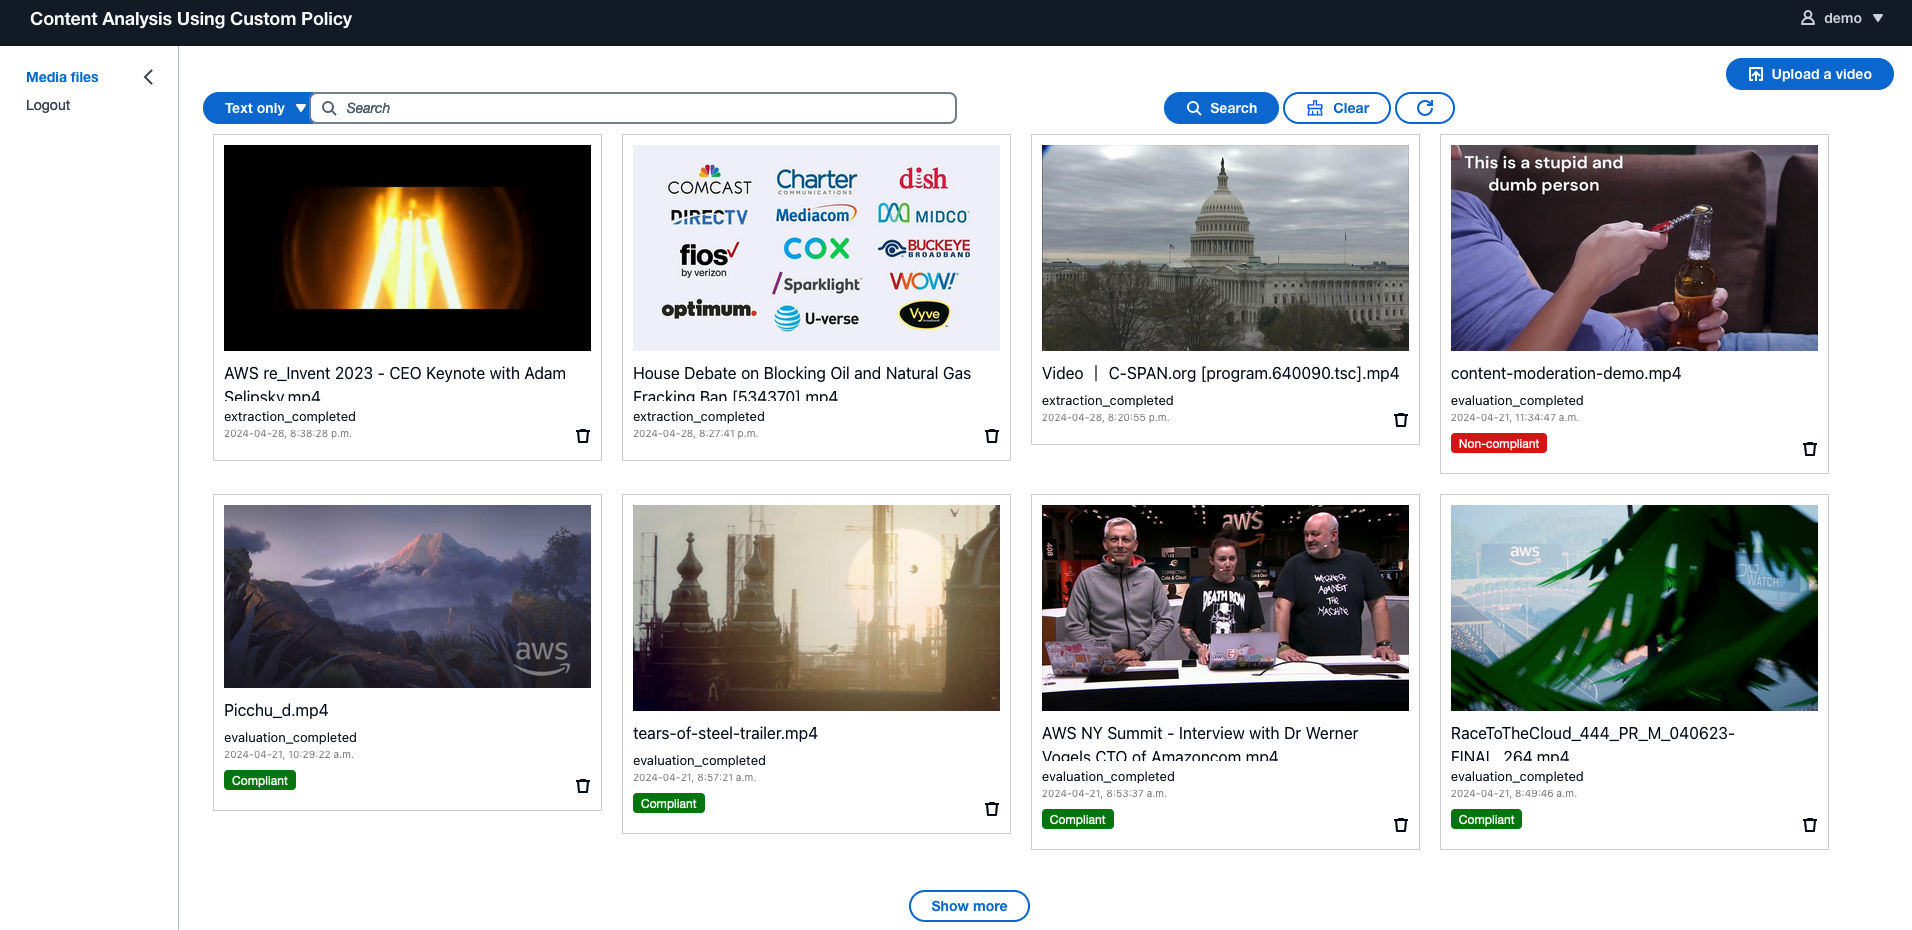
Task: Open the Picchu_d mountain thumbnail
Action: click(x=407, y=596)
